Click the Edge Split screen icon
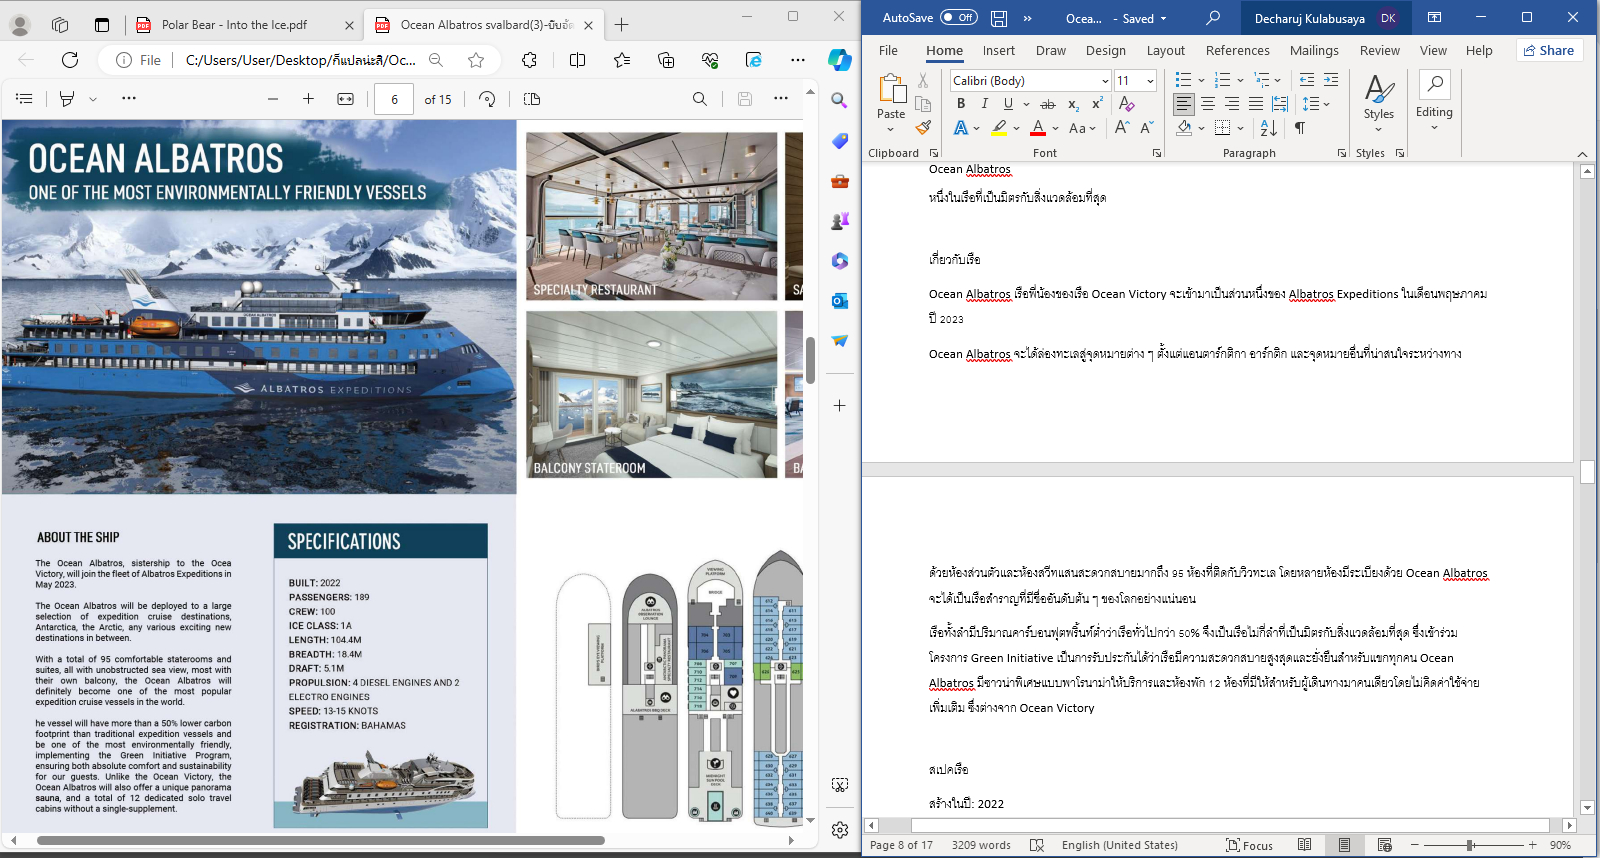 tap(577, 60)
